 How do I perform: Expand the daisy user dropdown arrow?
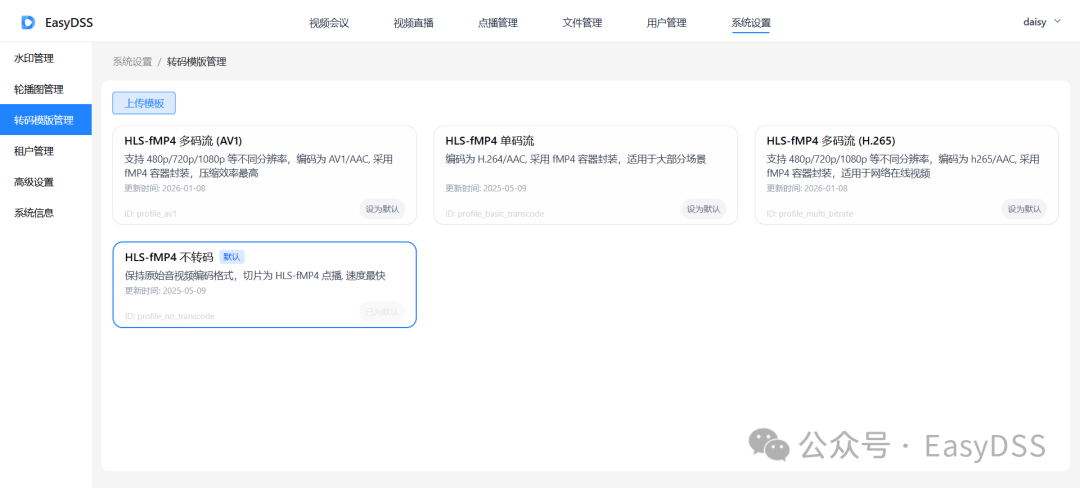[1058, 21]
